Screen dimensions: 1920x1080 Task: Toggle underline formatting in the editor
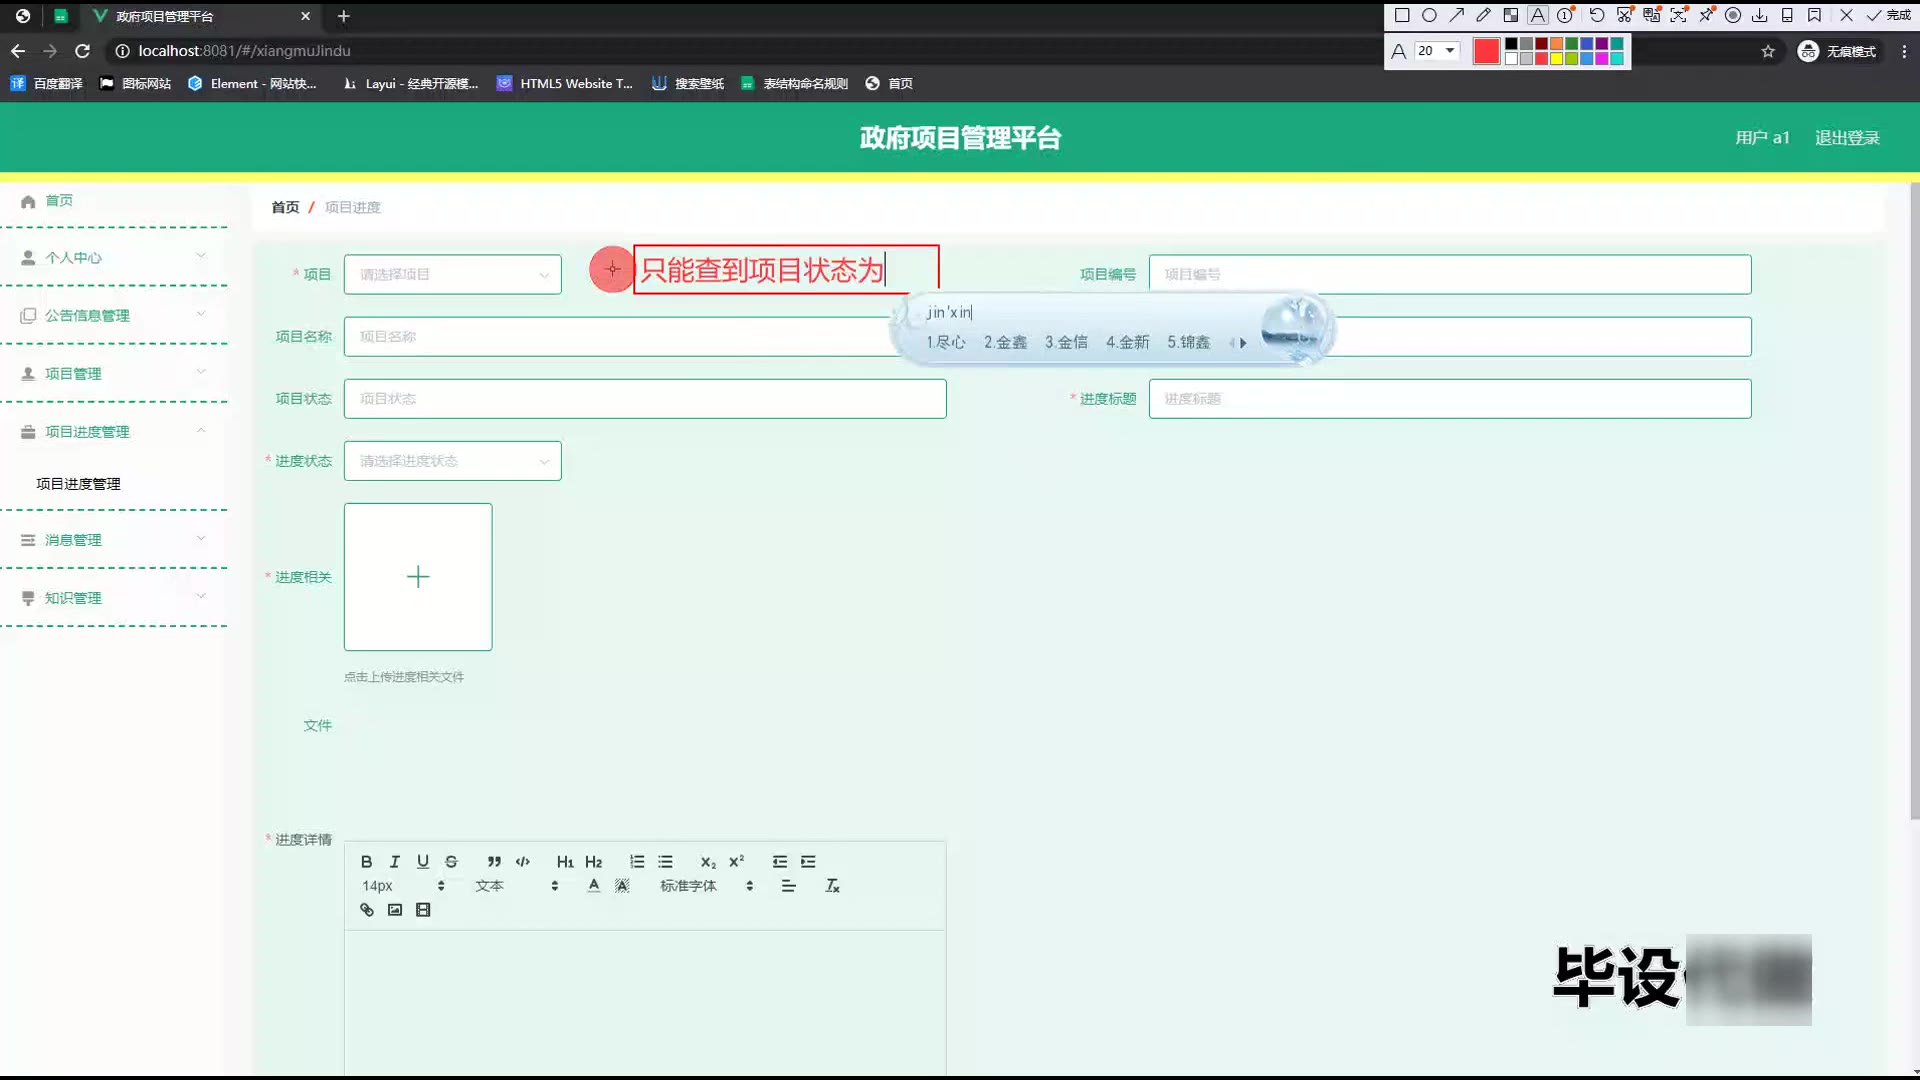(x=423, y=861)
